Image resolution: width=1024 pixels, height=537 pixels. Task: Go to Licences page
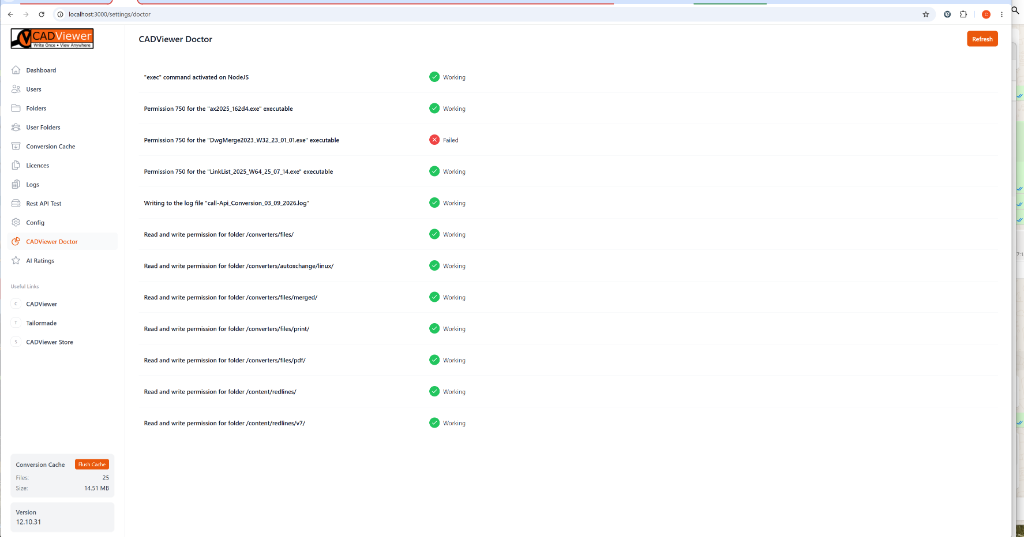(37, 165)
